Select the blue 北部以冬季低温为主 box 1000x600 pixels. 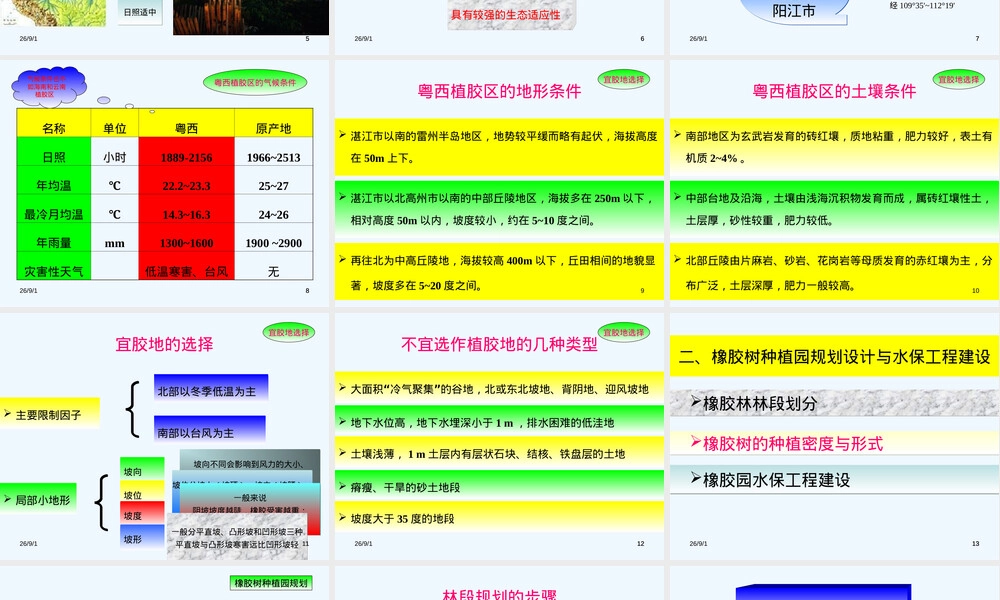coord(211,388)
